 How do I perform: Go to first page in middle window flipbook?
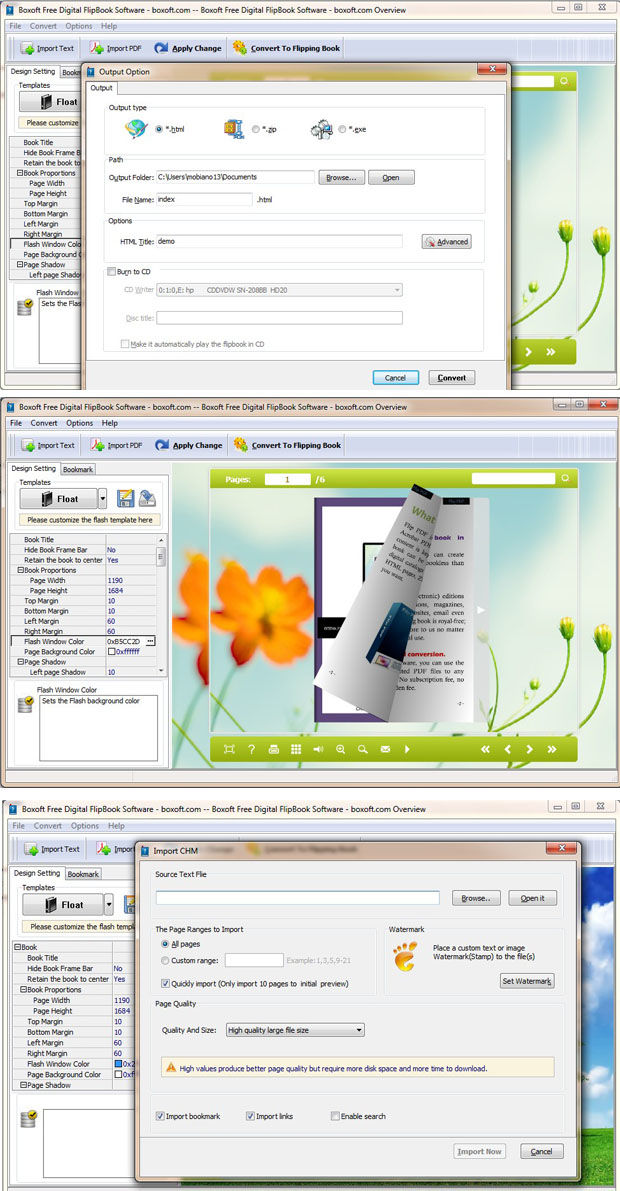[485, 749]
